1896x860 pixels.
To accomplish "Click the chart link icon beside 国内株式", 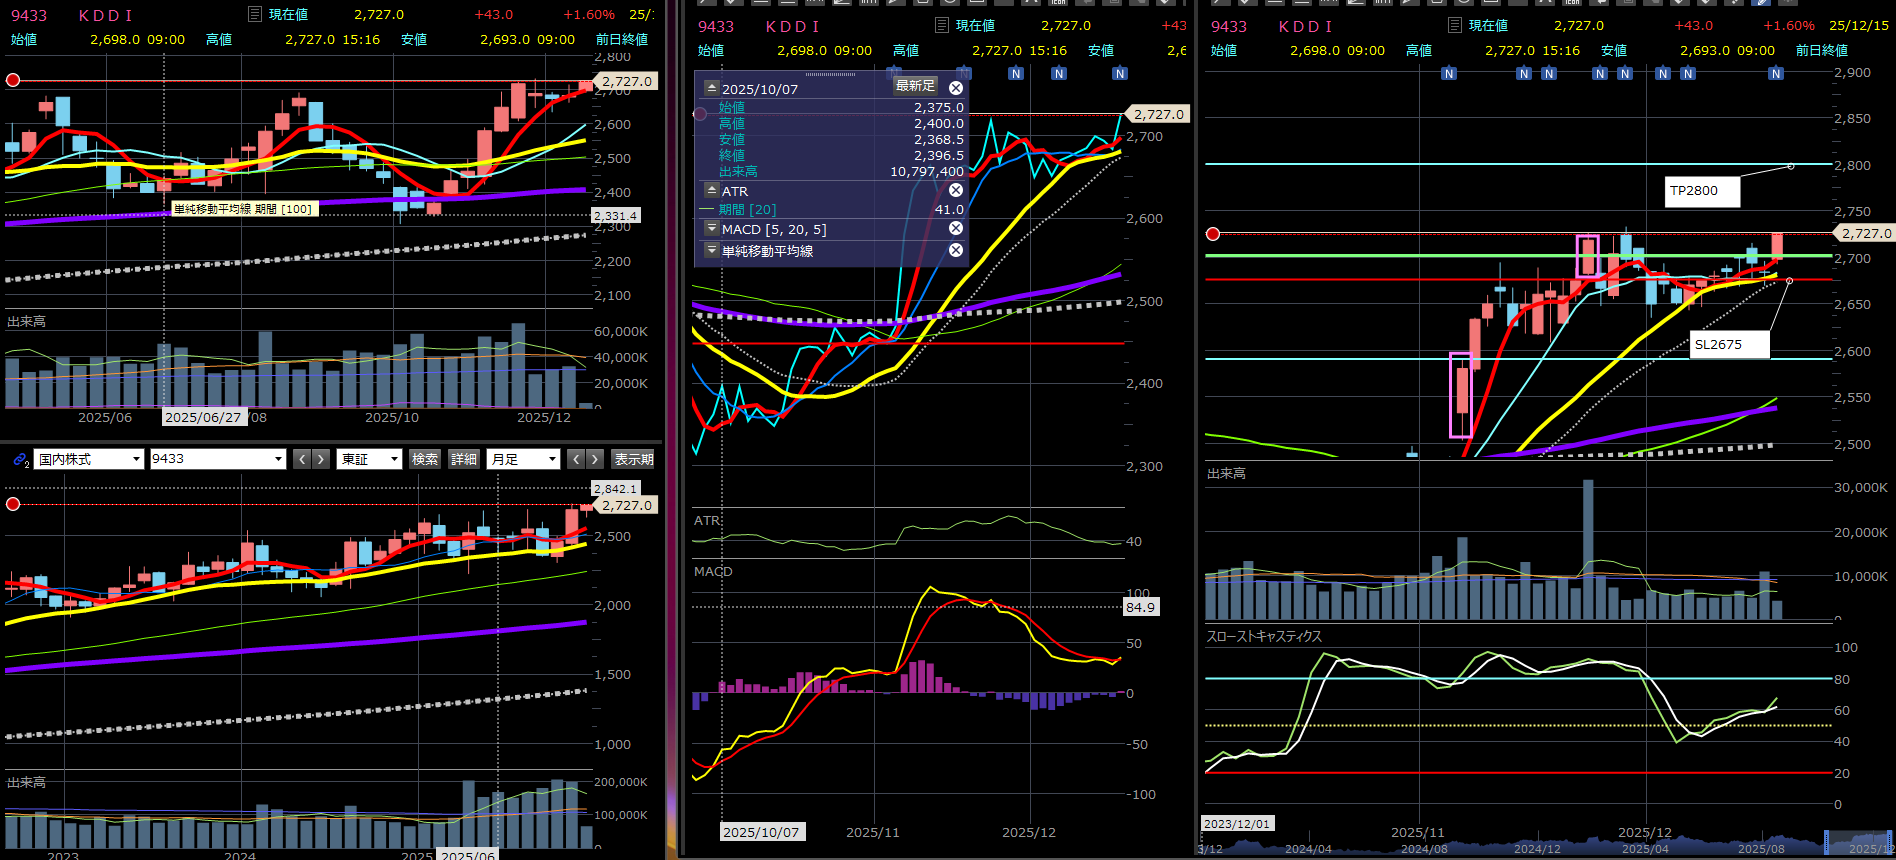I will point(20,460).
